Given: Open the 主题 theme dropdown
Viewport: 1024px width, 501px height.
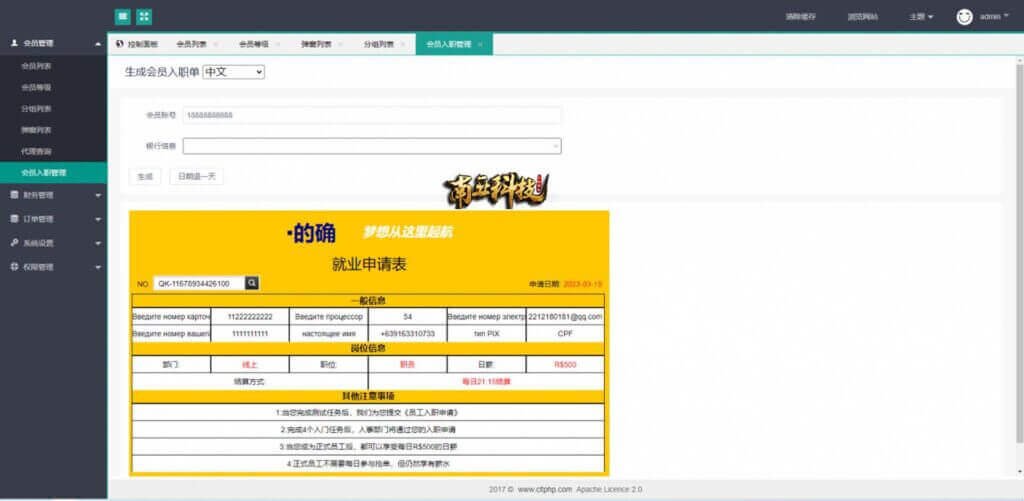Looking at the screenshot, I should (921, 17).
